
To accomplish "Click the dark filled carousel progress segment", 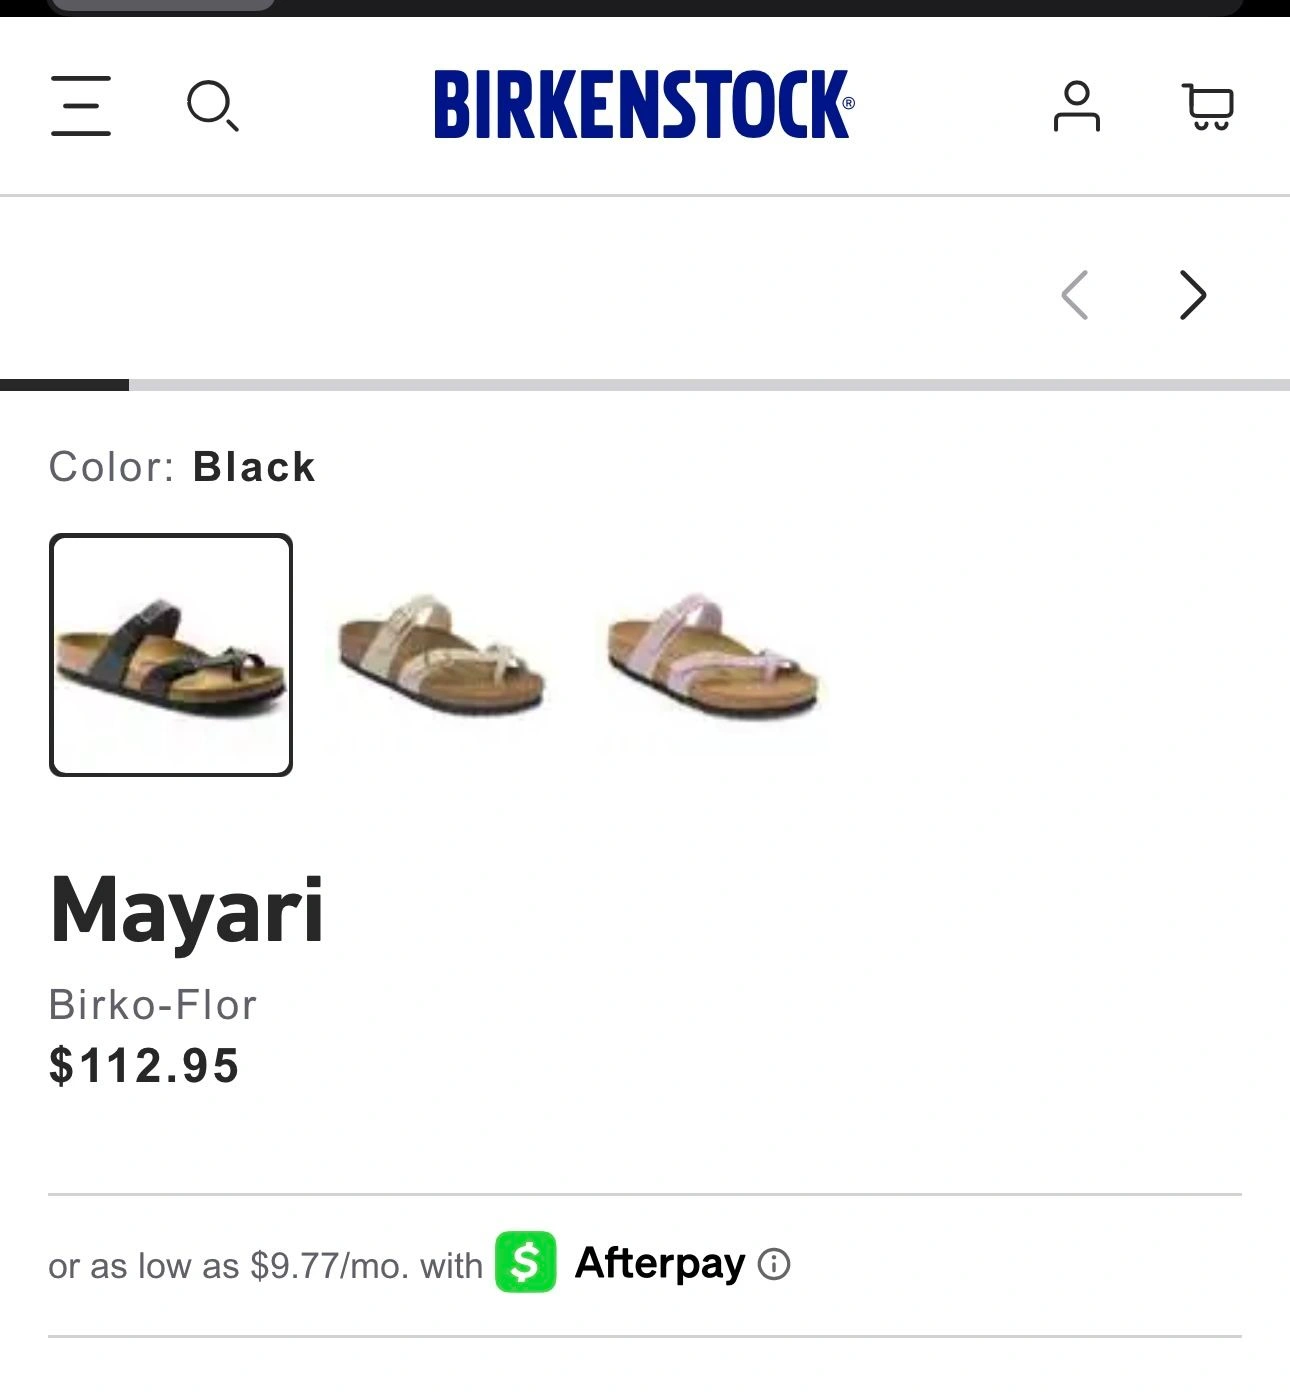I will tap(64, 385).
